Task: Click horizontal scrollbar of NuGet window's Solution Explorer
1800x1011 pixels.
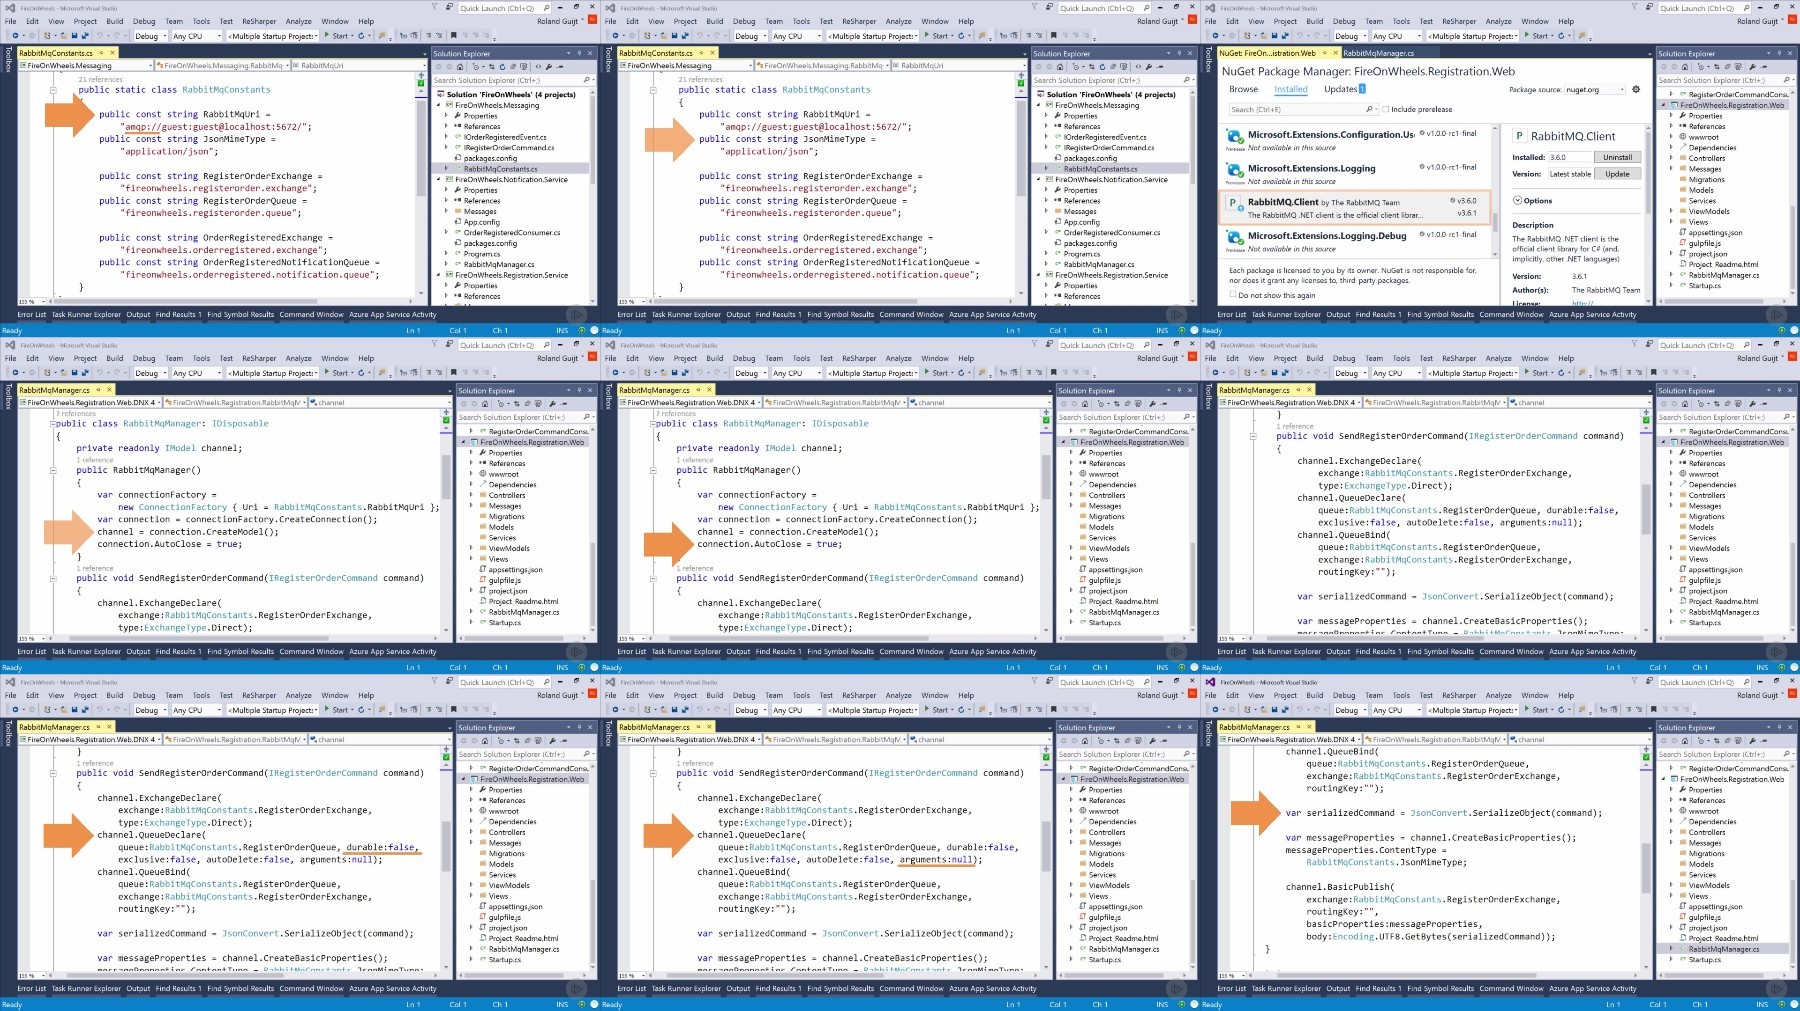Action: [x=1715, y=301]
